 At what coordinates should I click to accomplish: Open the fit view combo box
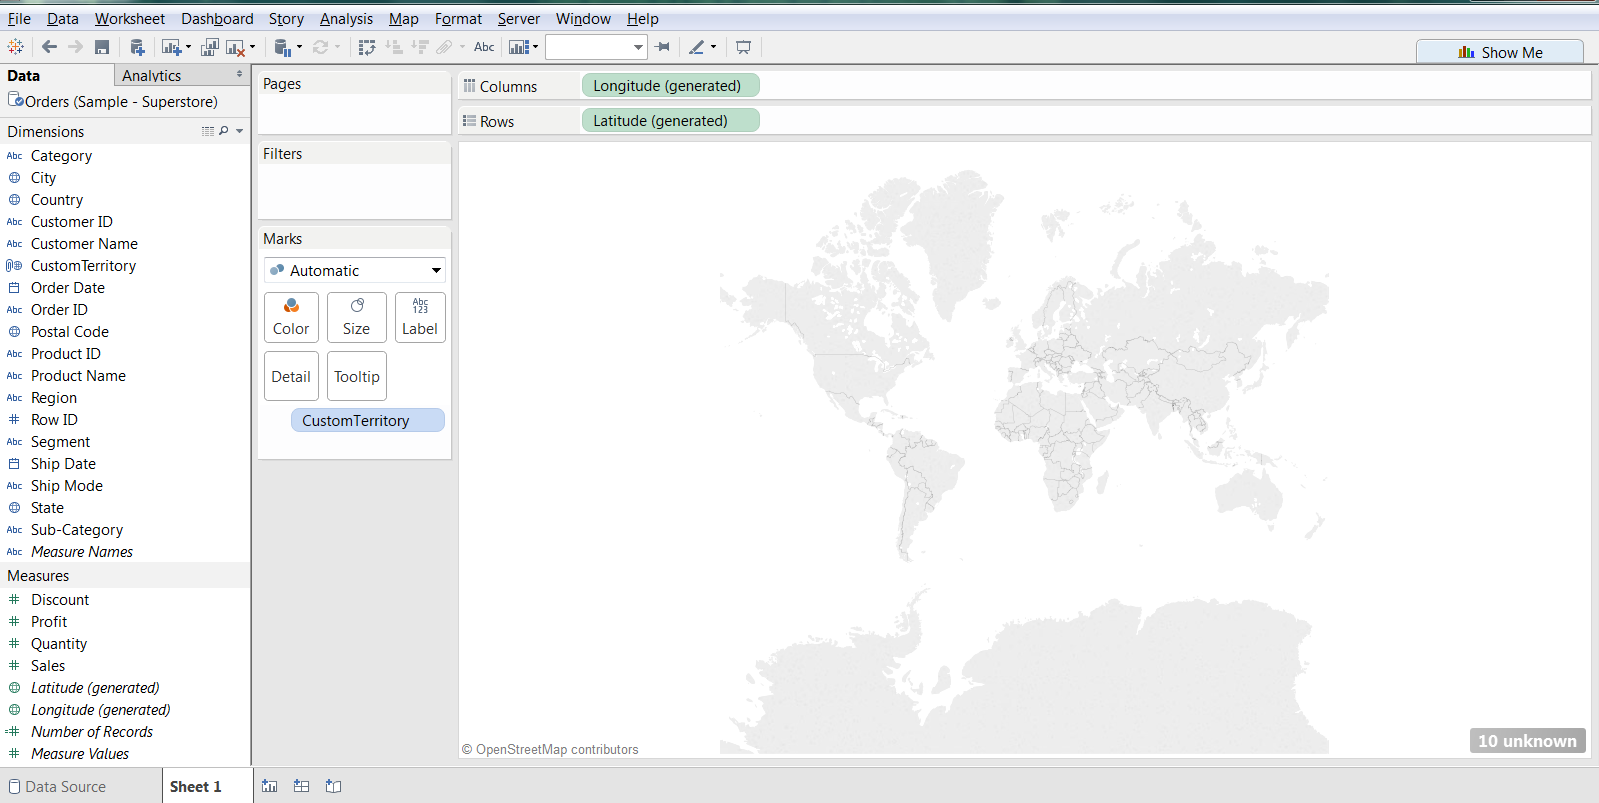[596, 47]
